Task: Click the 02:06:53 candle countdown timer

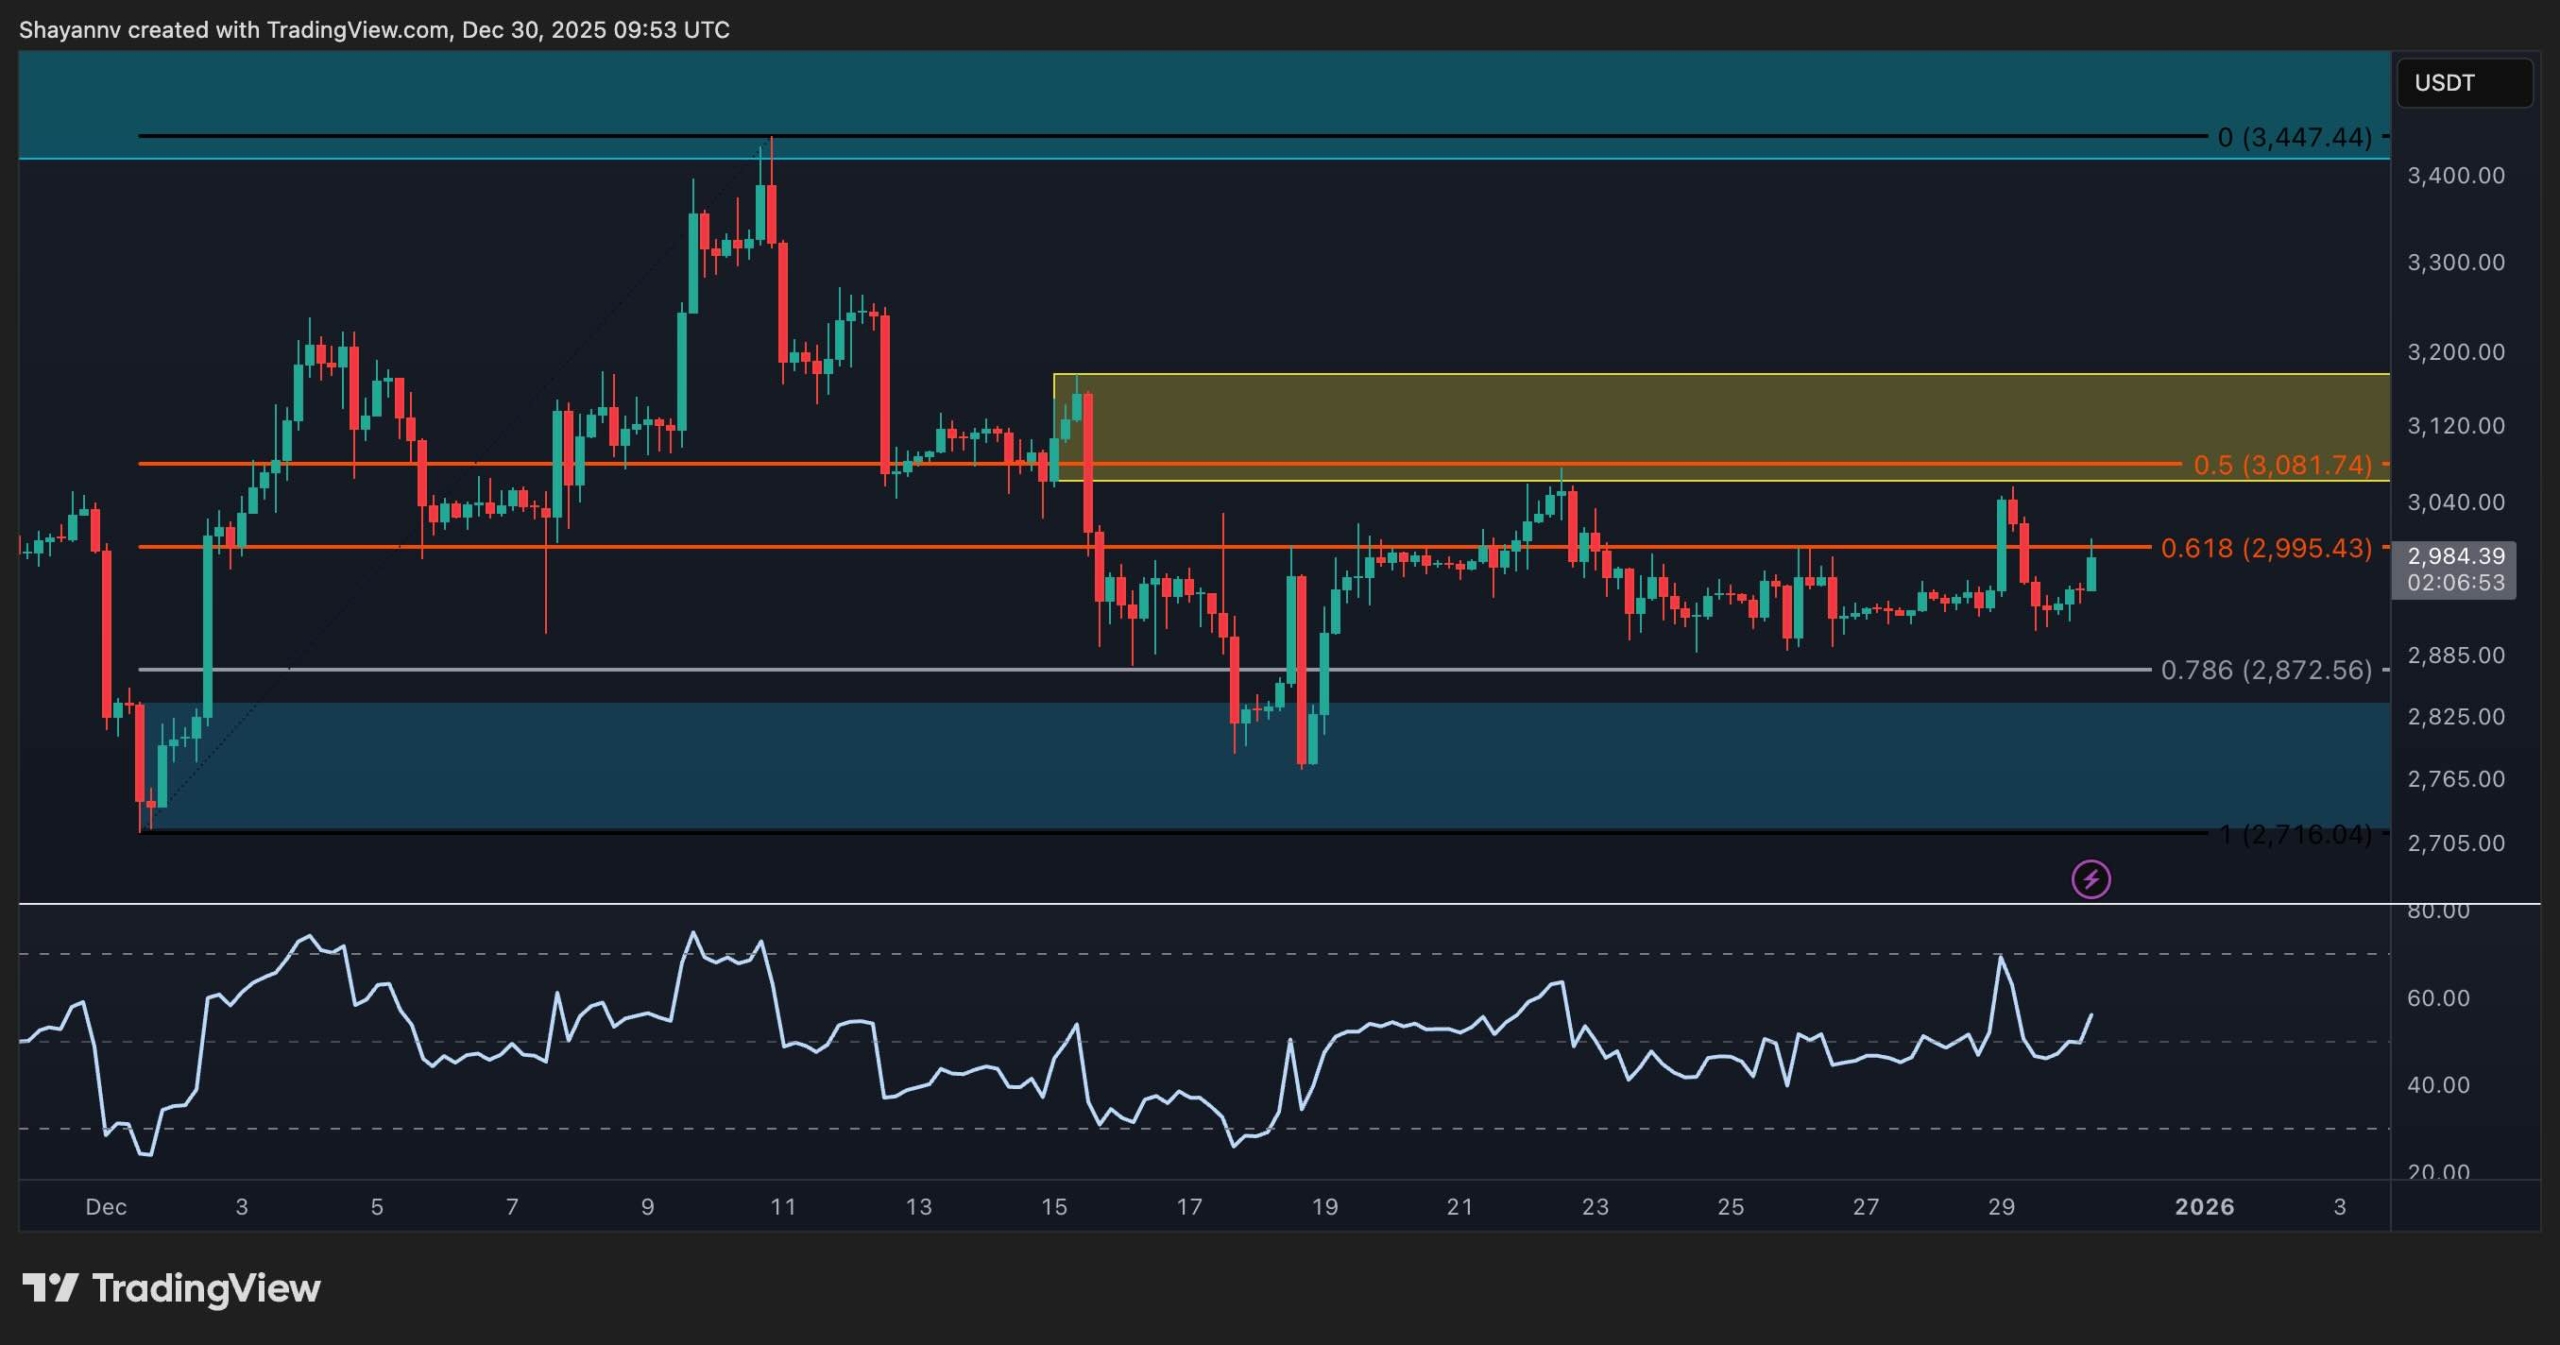Action: (x=2454, y=582)
